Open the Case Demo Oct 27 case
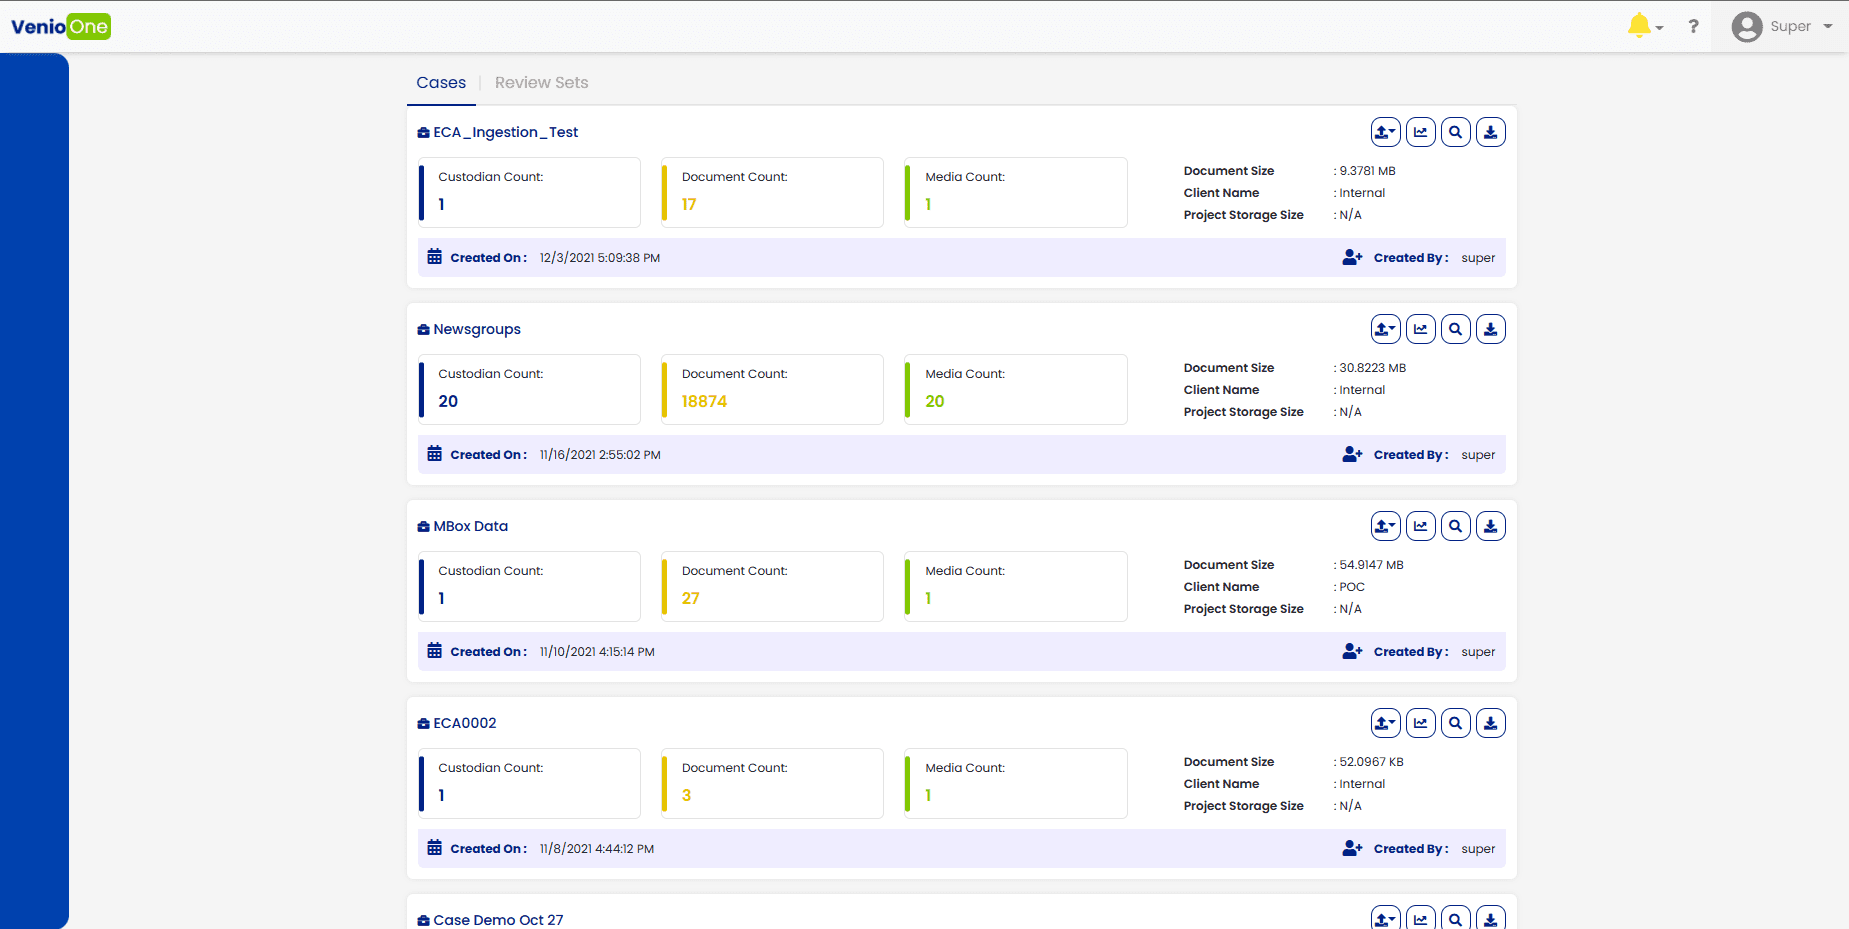This screenshot has width=1849, height=929. (x=497, y=919)
